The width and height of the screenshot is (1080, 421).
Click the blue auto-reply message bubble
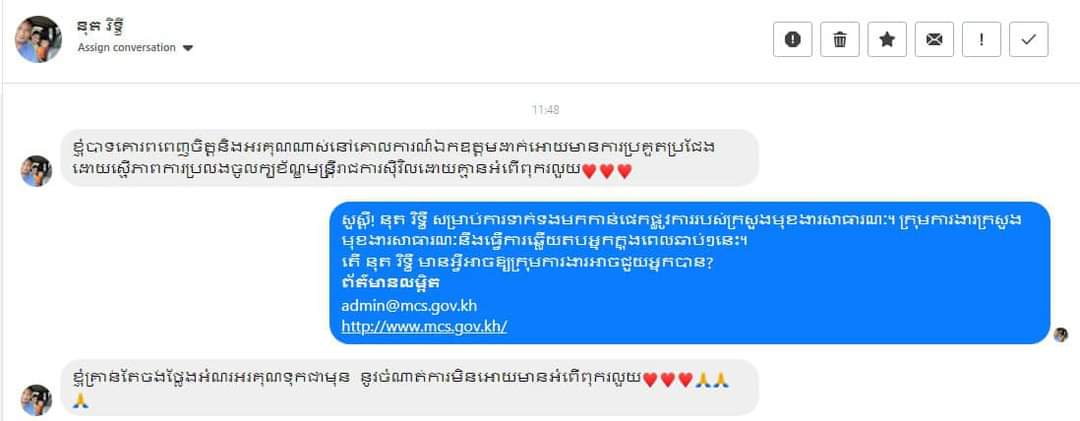(x=689, y=273)
